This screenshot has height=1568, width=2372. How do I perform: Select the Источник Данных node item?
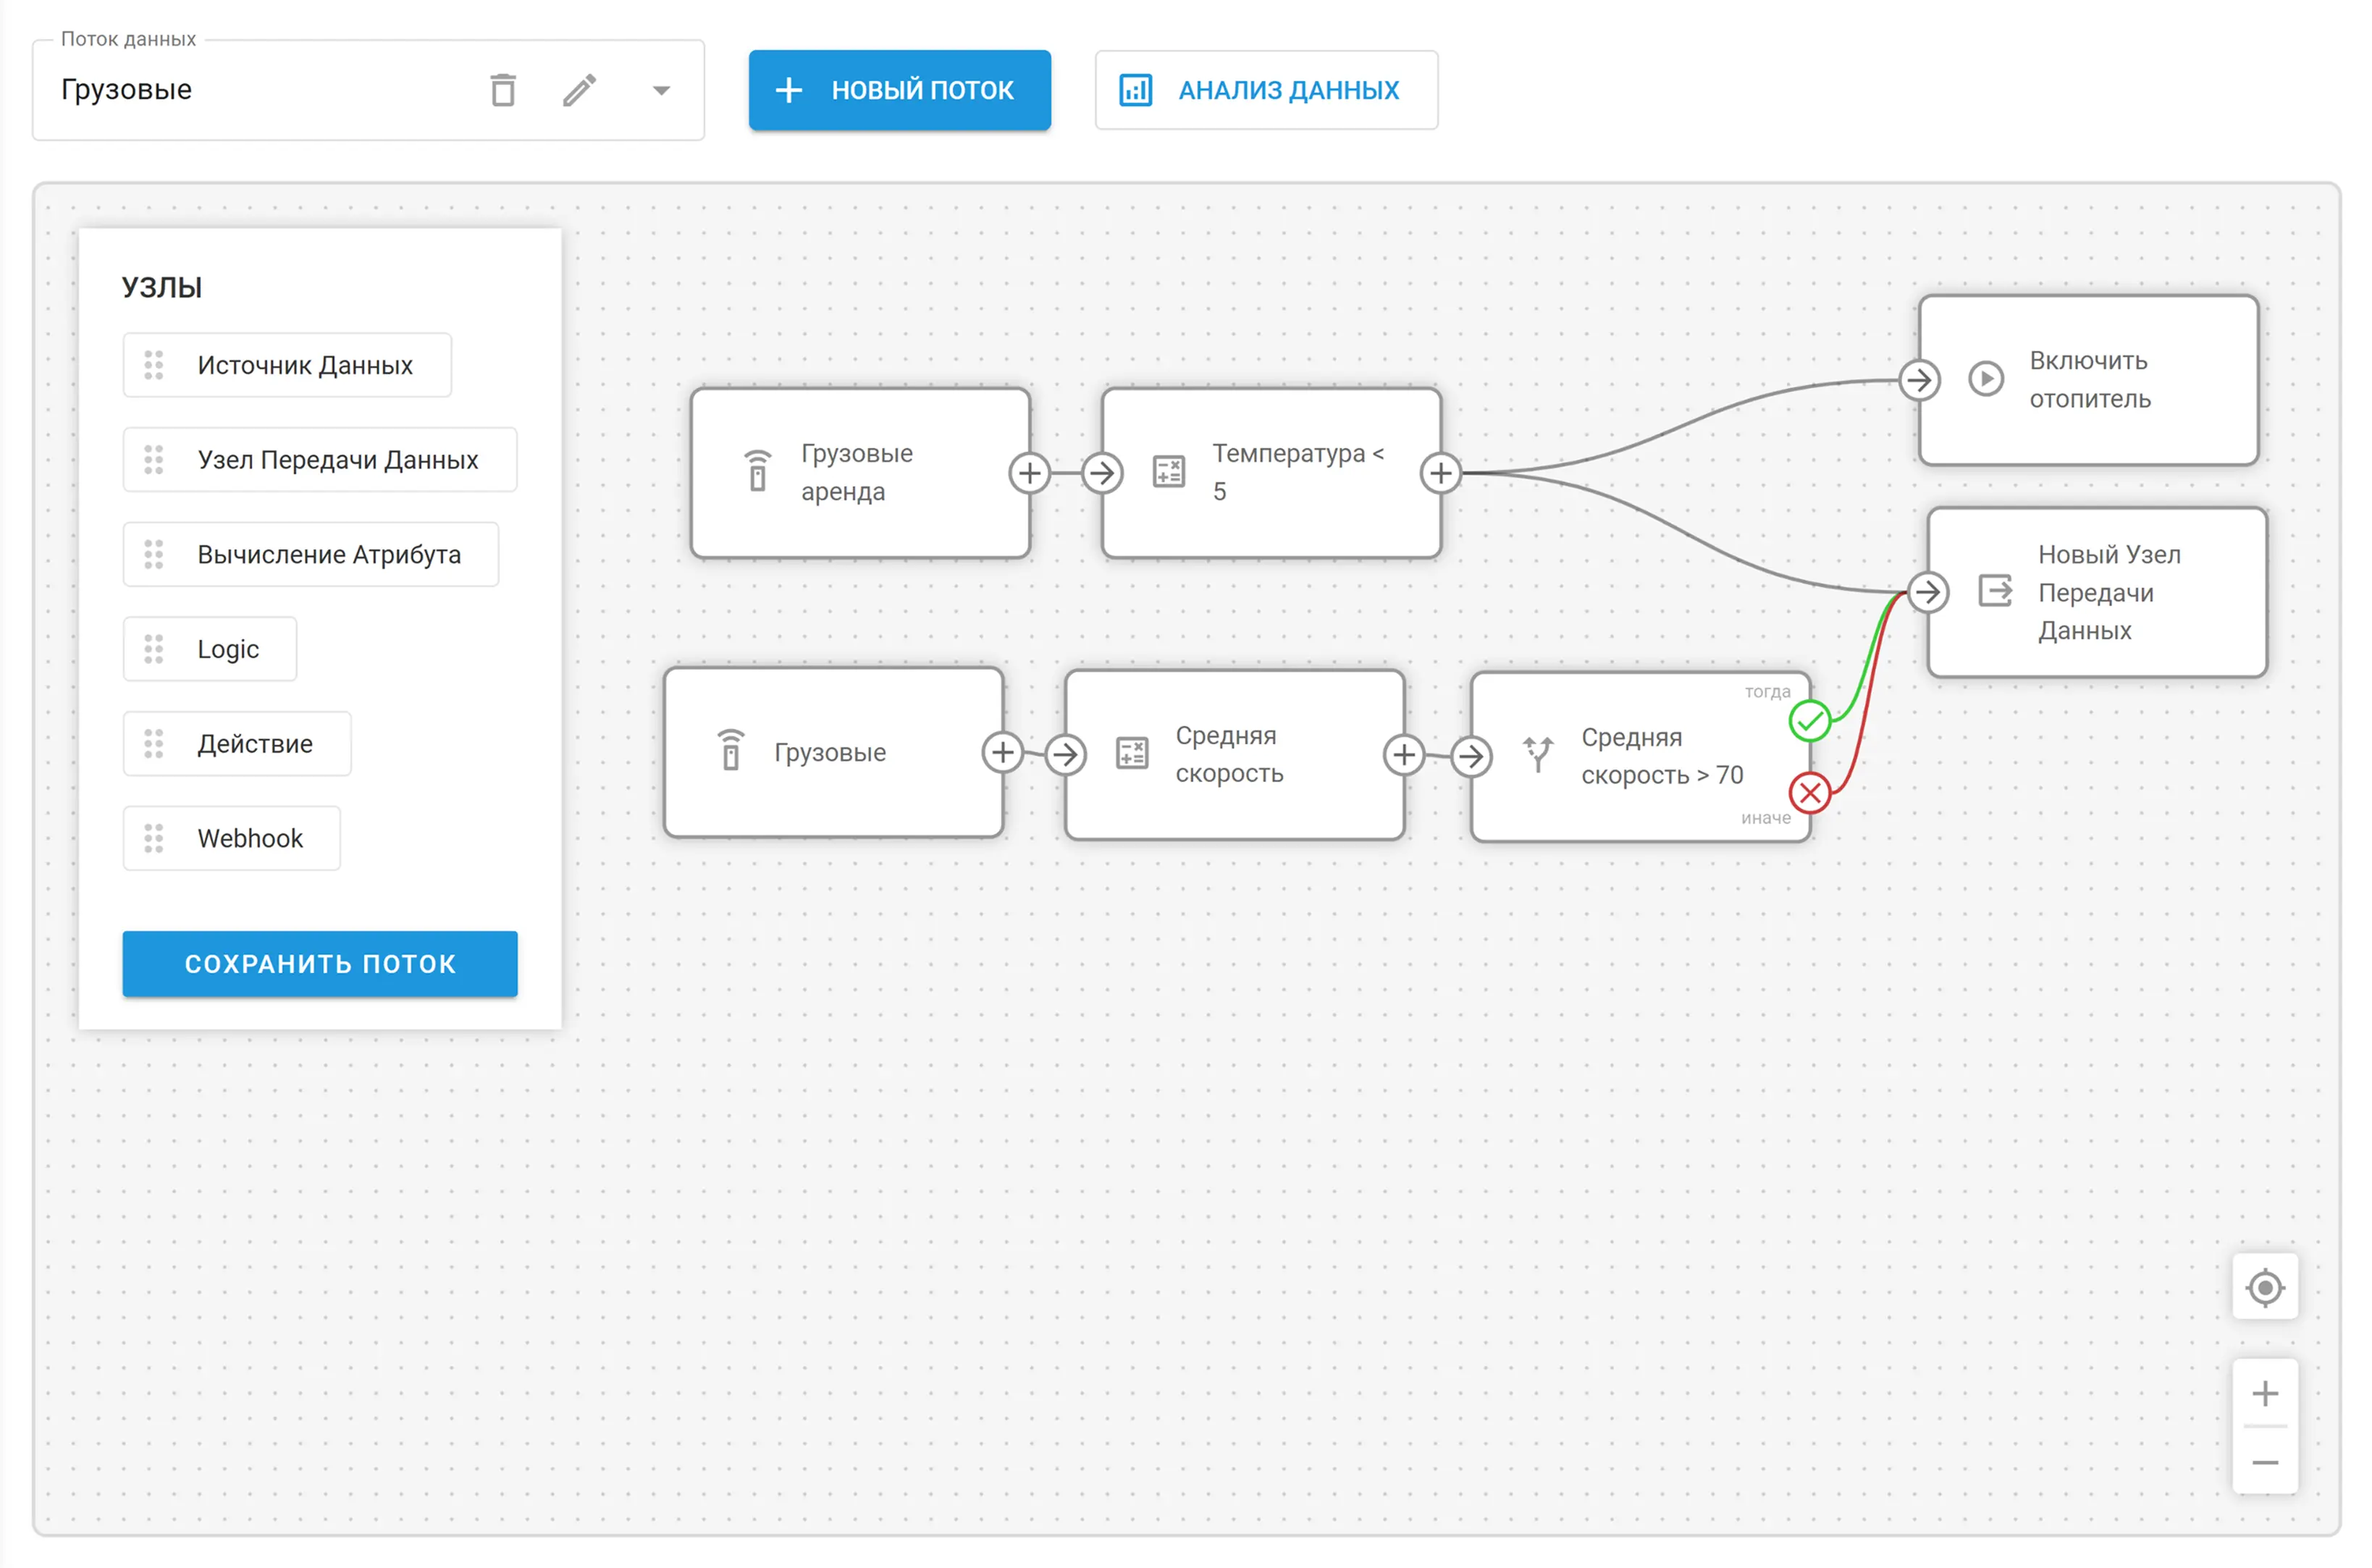tap(287, 365)
